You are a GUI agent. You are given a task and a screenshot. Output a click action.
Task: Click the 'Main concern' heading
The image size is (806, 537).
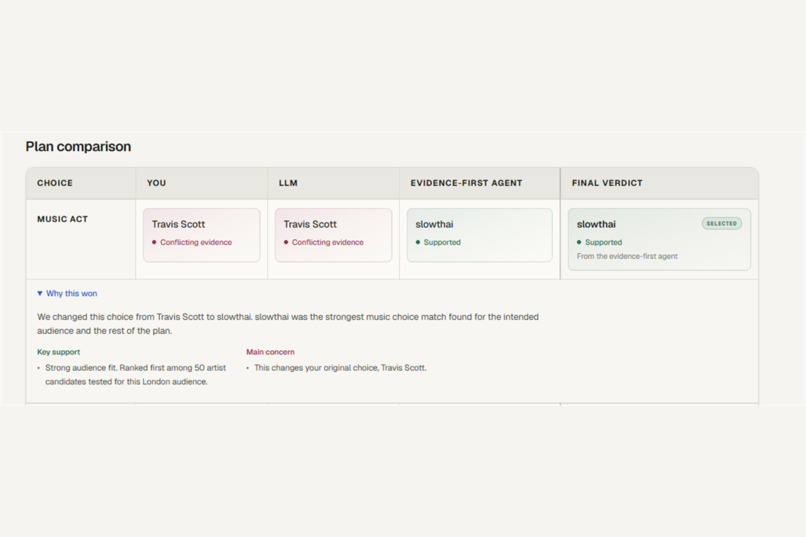[270, 352]
